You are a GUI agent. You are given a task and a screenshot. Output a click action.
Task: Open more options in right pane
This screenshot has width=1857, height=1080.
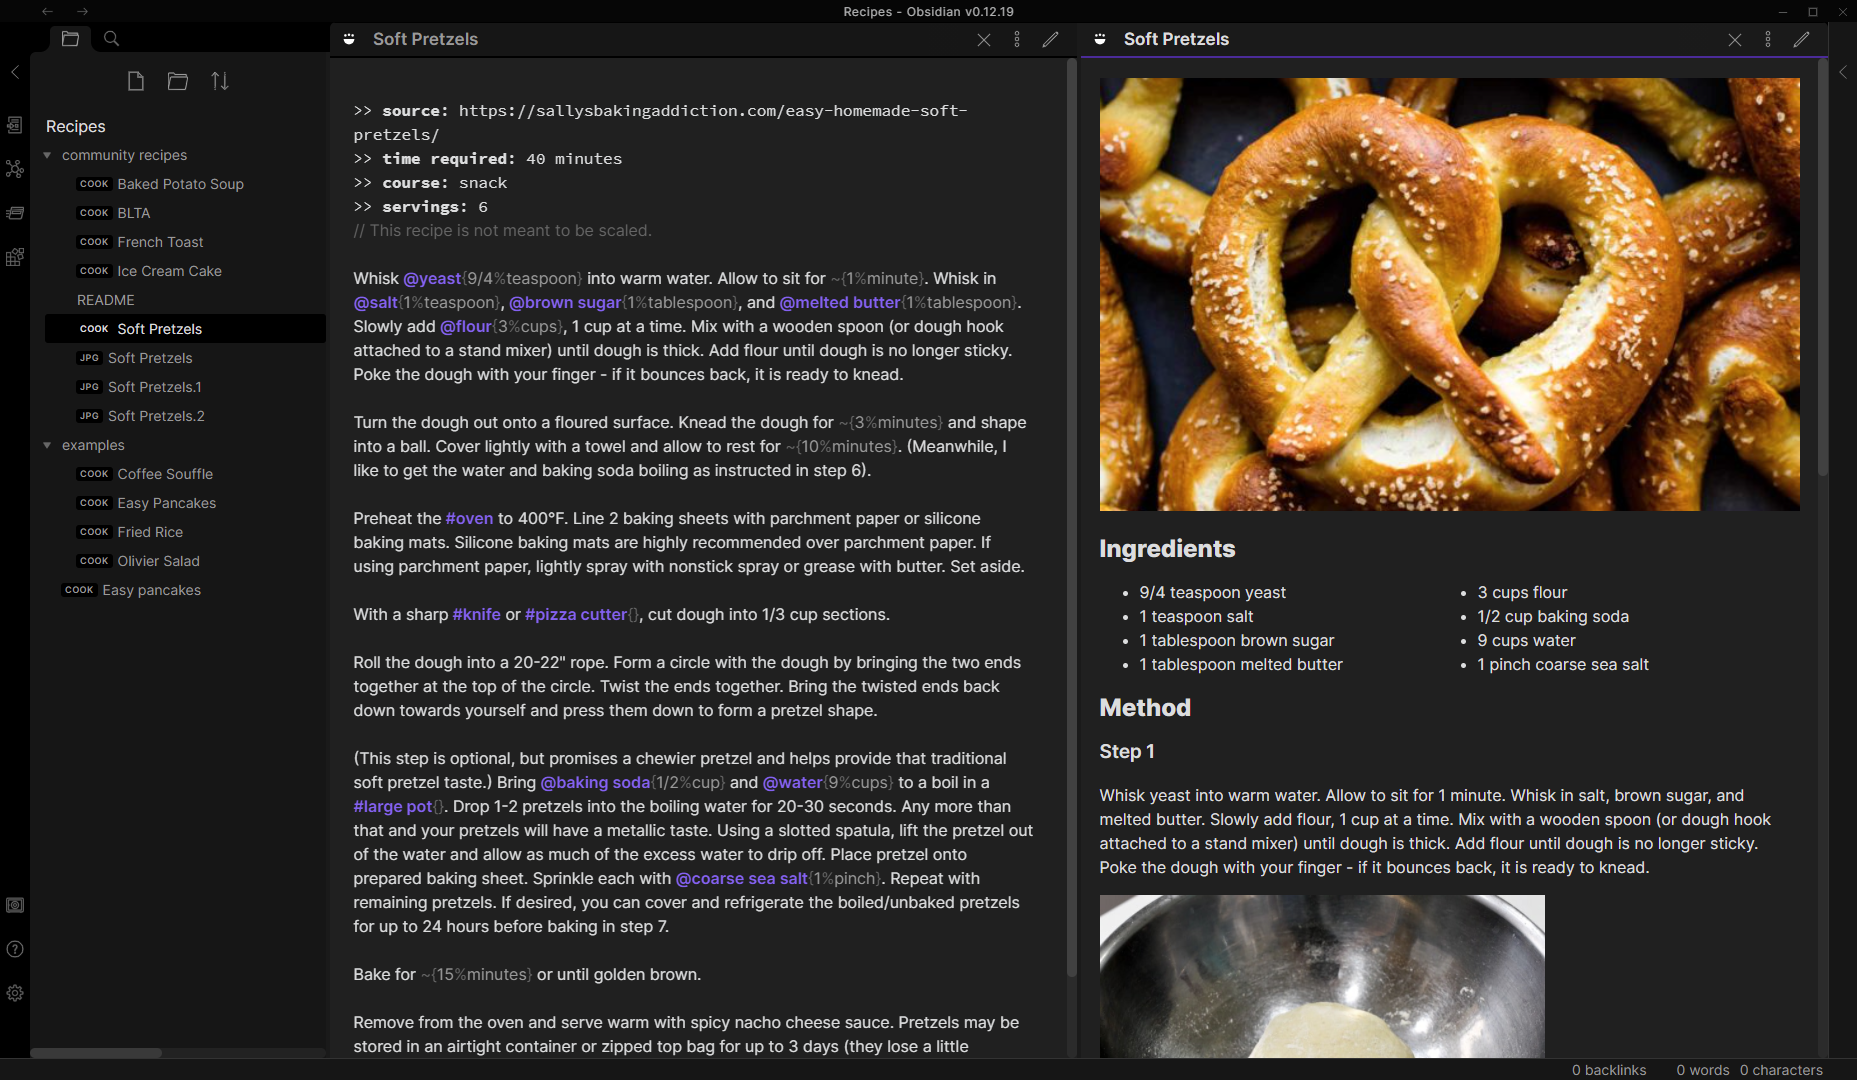1768,40
